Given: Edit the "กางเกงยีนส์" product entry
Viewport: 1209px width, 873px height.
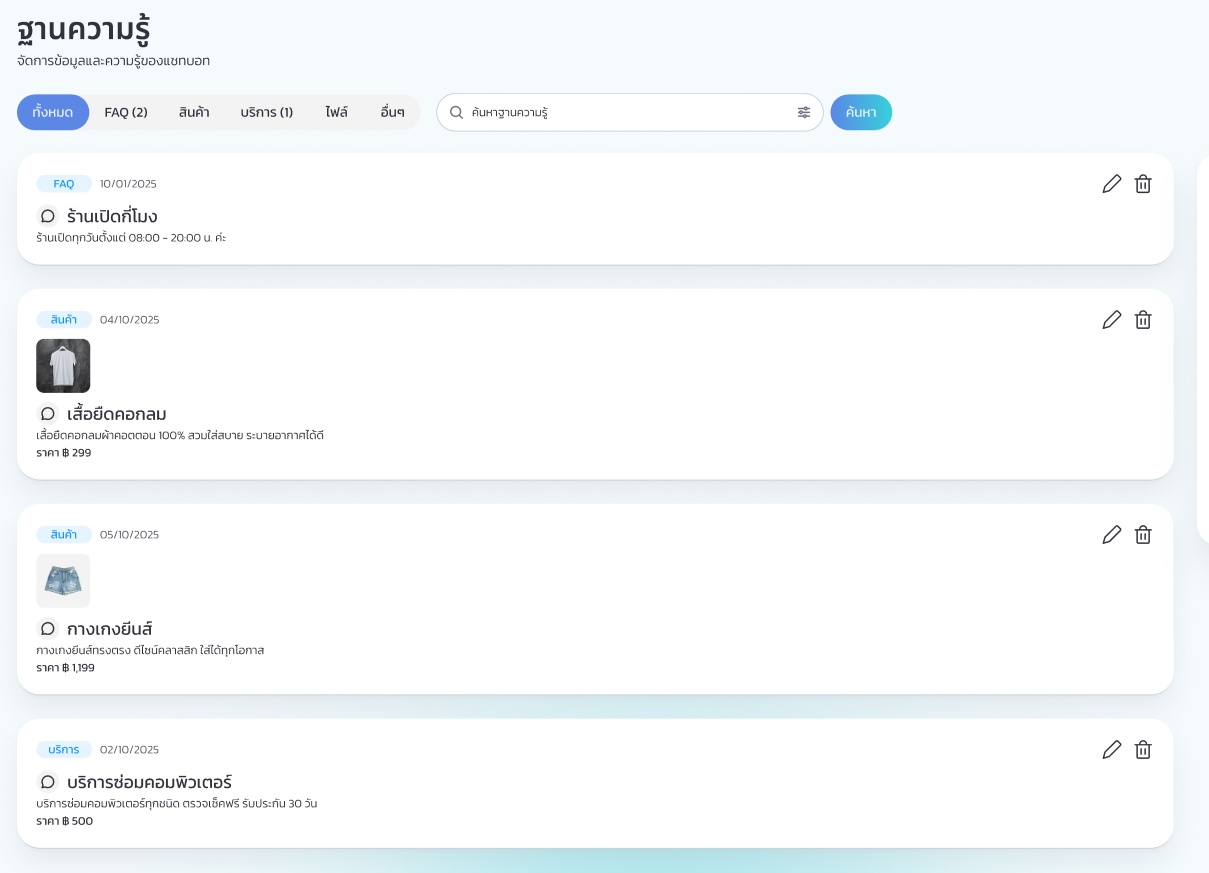Looking at the screenshot, I should click(1111, 535).
